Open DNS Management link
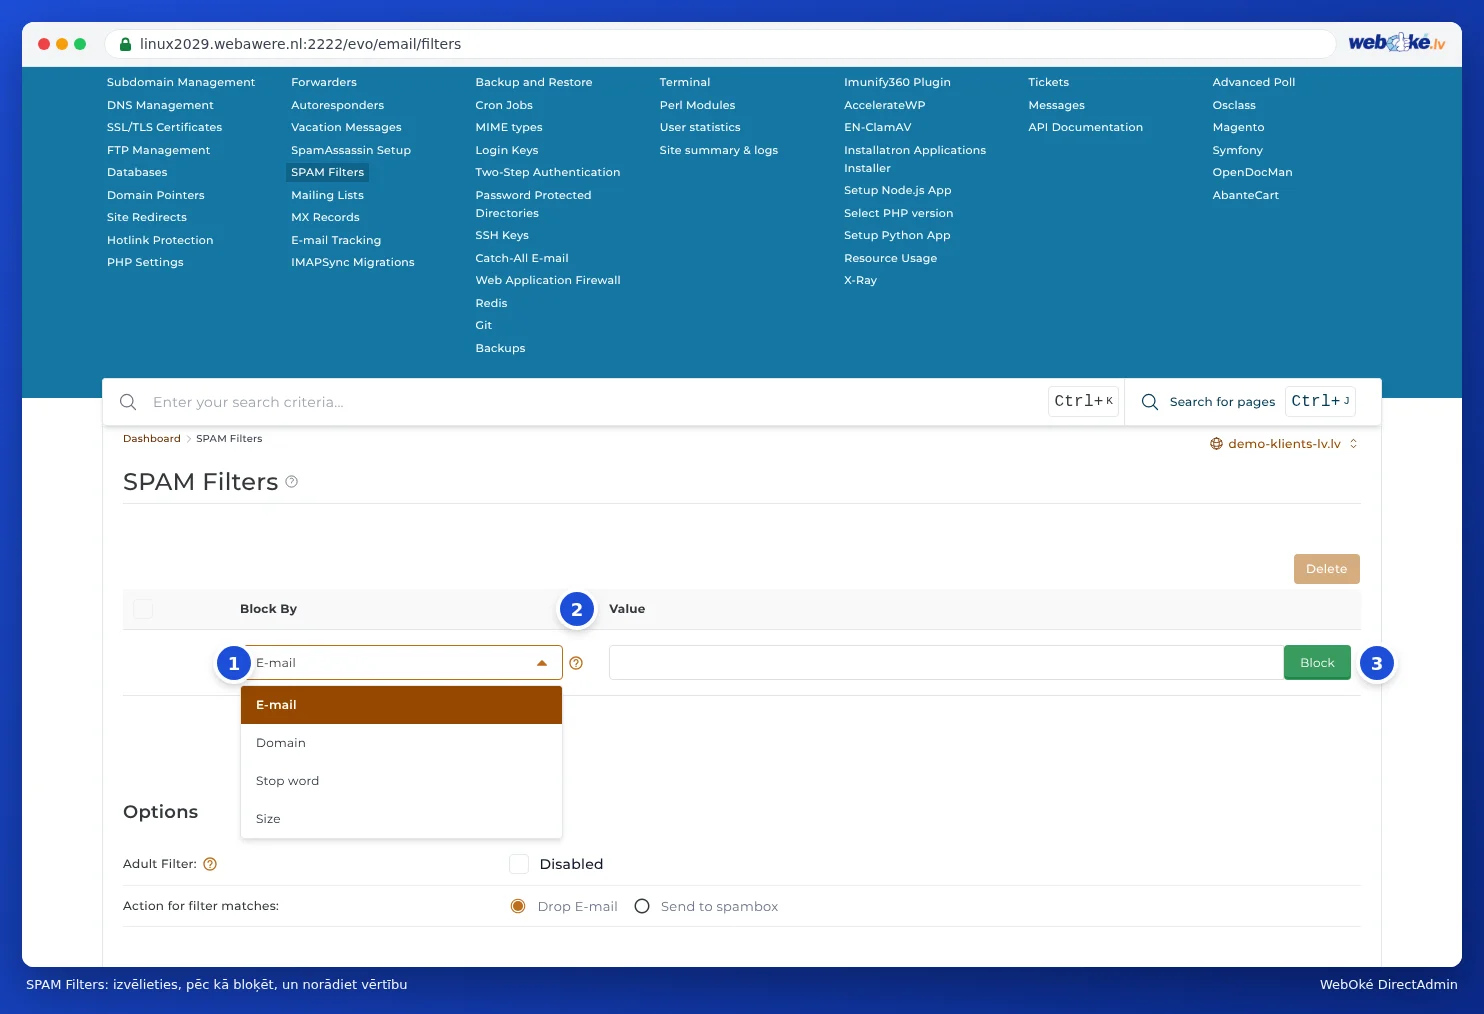 [160, 105]
